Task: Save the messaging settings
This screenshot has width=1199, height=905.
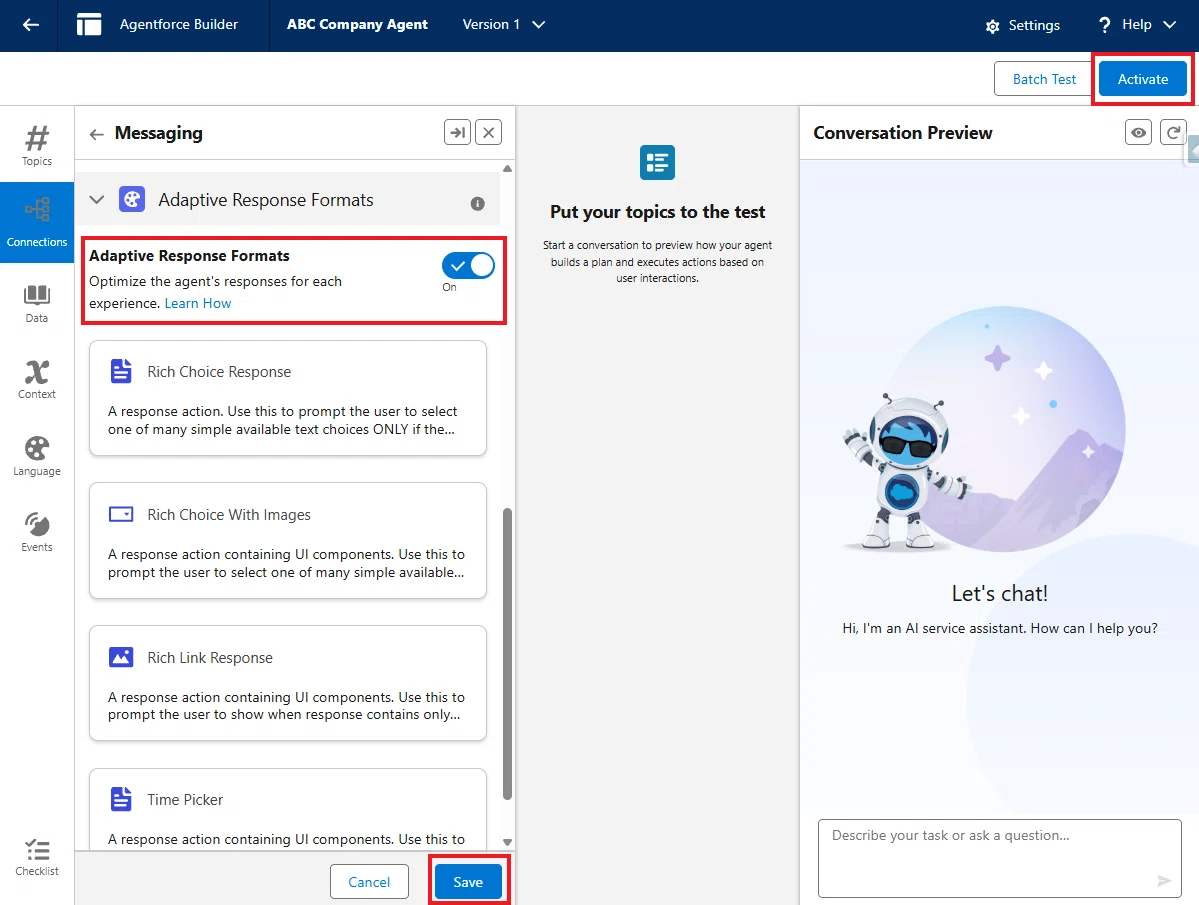Action: 468,881
